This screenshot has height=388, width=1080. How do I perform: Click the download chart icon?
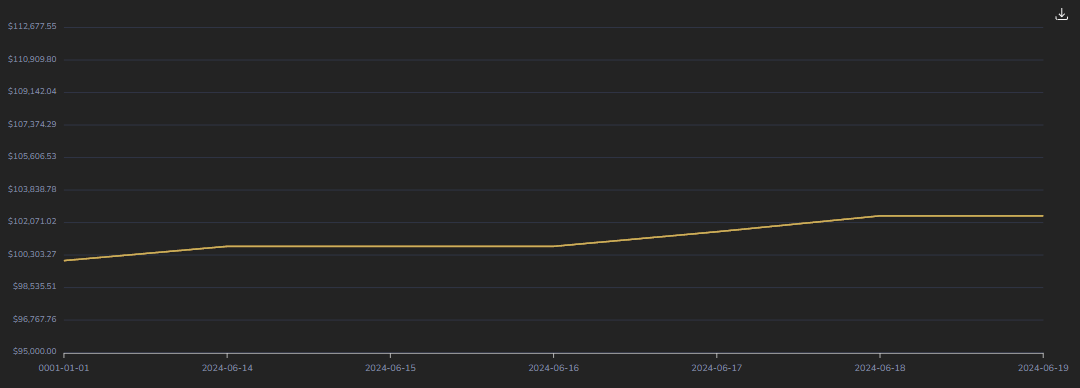[x=1061, y=14]
